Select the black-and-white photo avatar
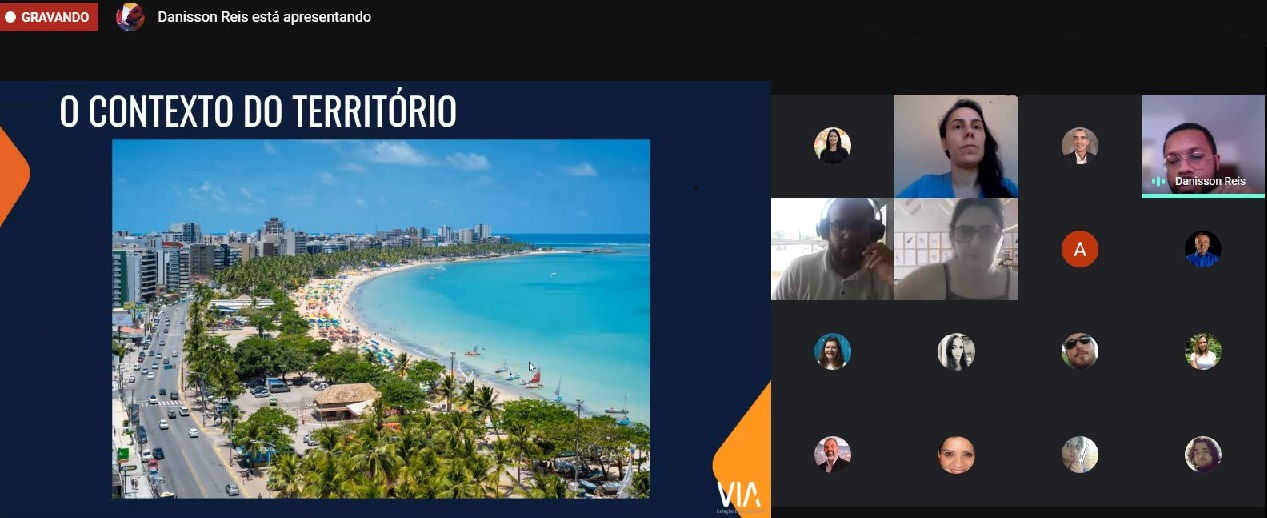Viewport: 1267px width, 518px height. [x=955, y=351]
